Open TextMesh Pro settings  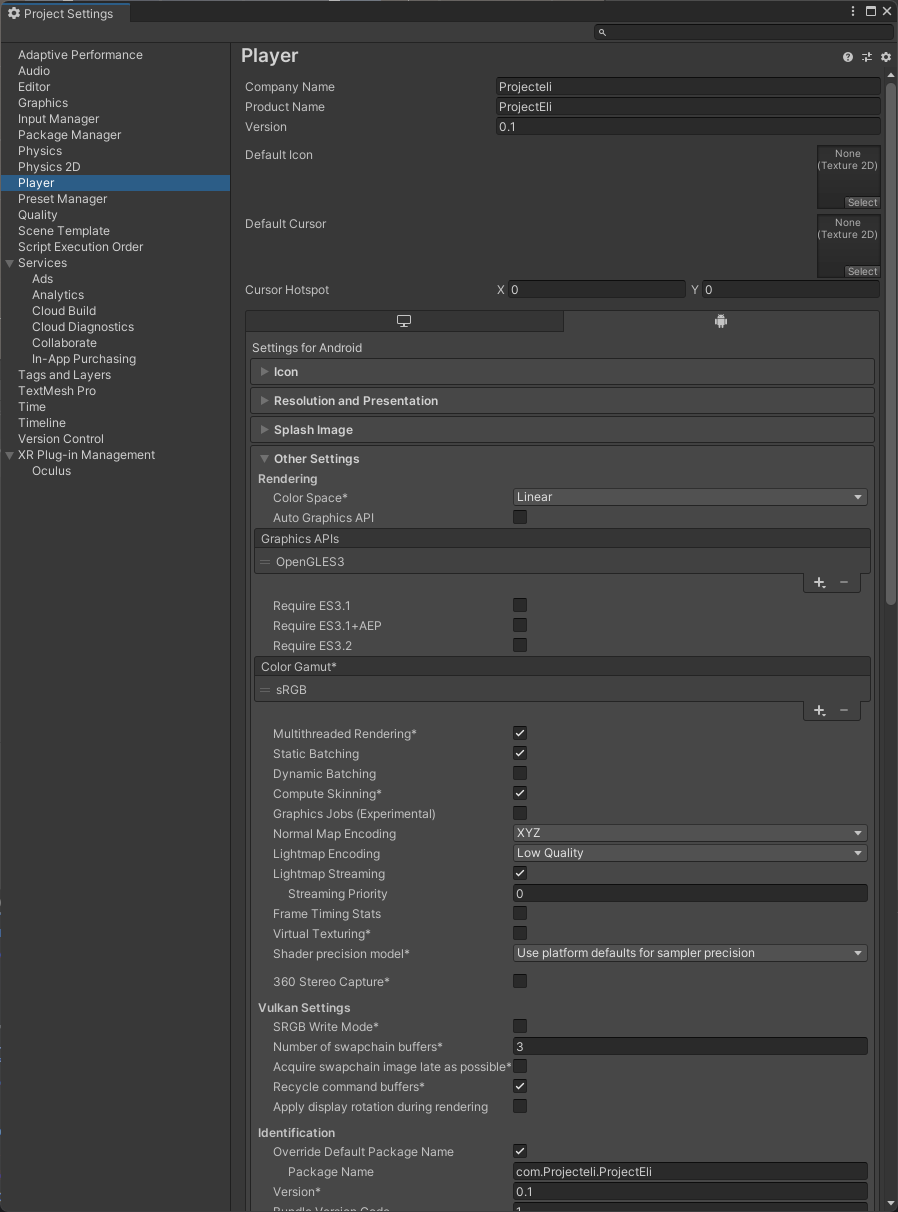(x=57, y=391)
